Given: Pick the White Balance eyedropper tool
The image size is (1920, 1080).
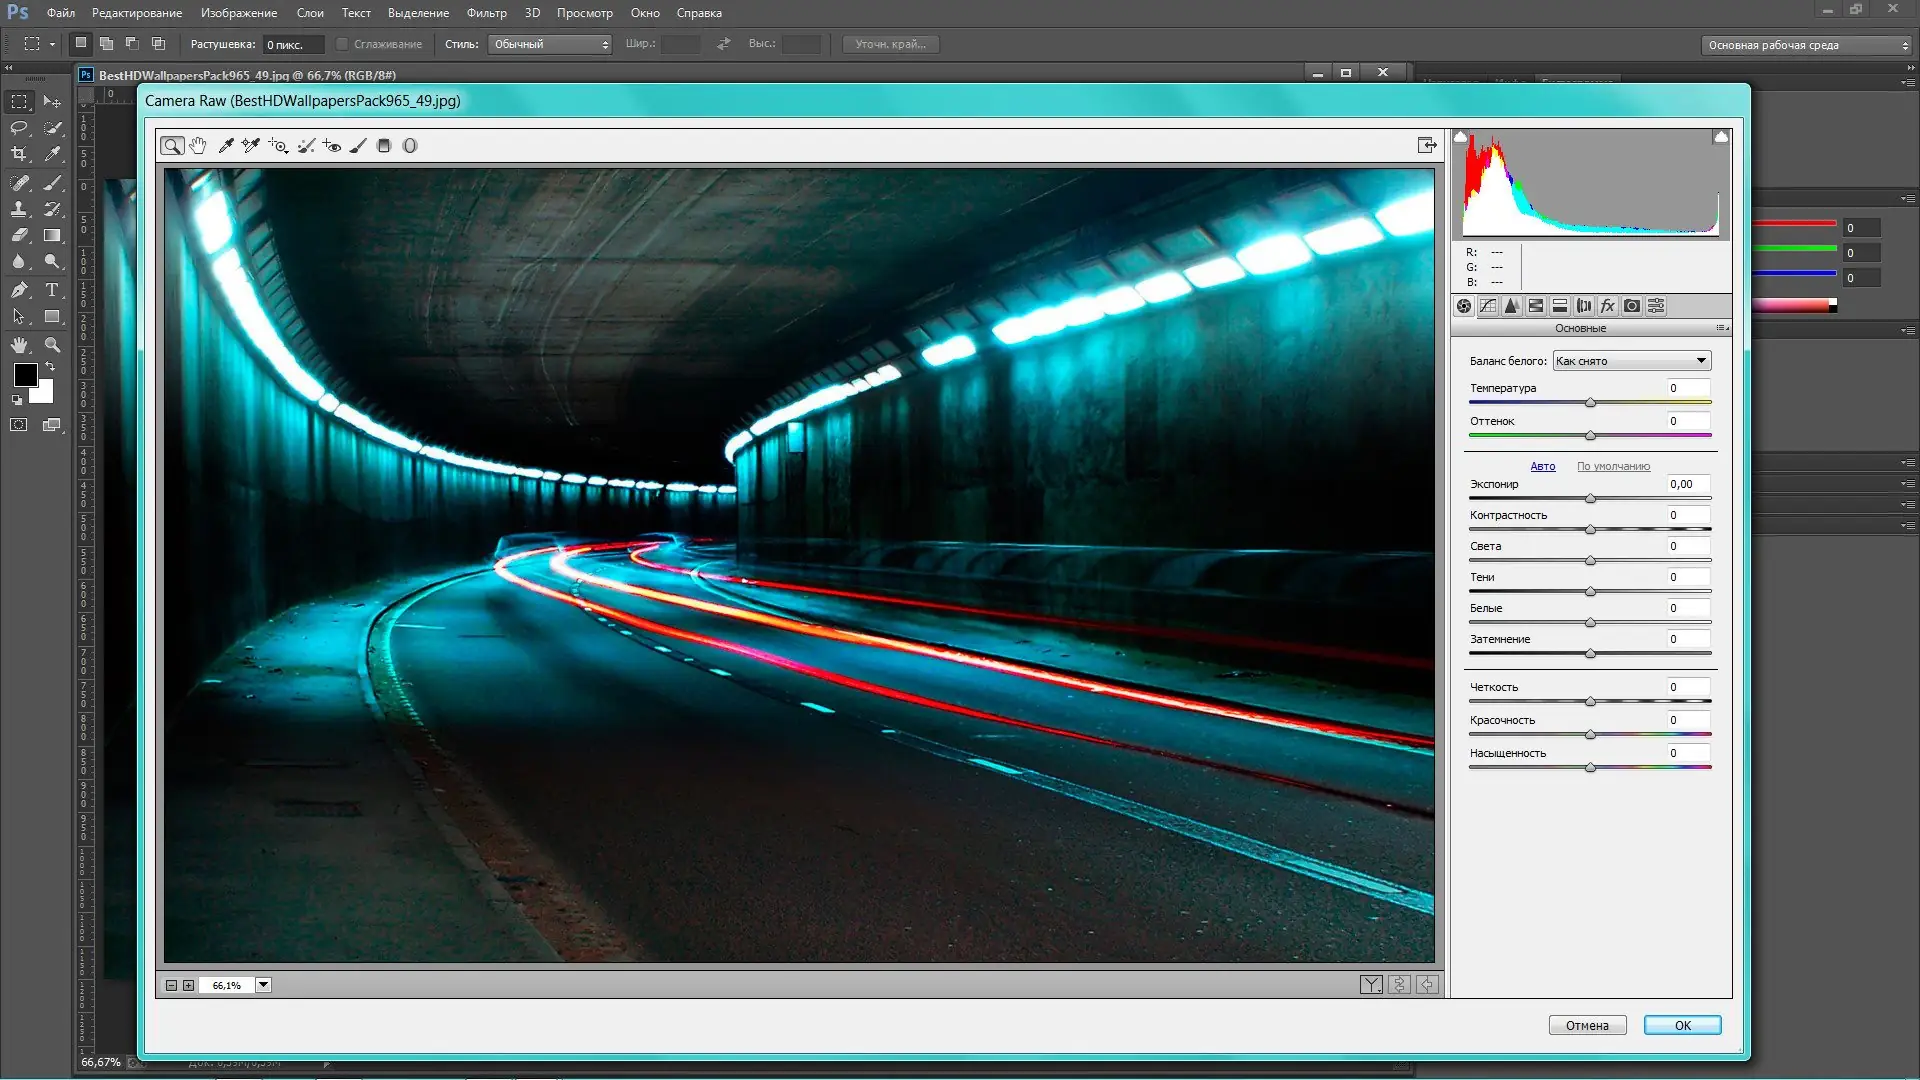Looking at the screenshot, I should (226, 146).
